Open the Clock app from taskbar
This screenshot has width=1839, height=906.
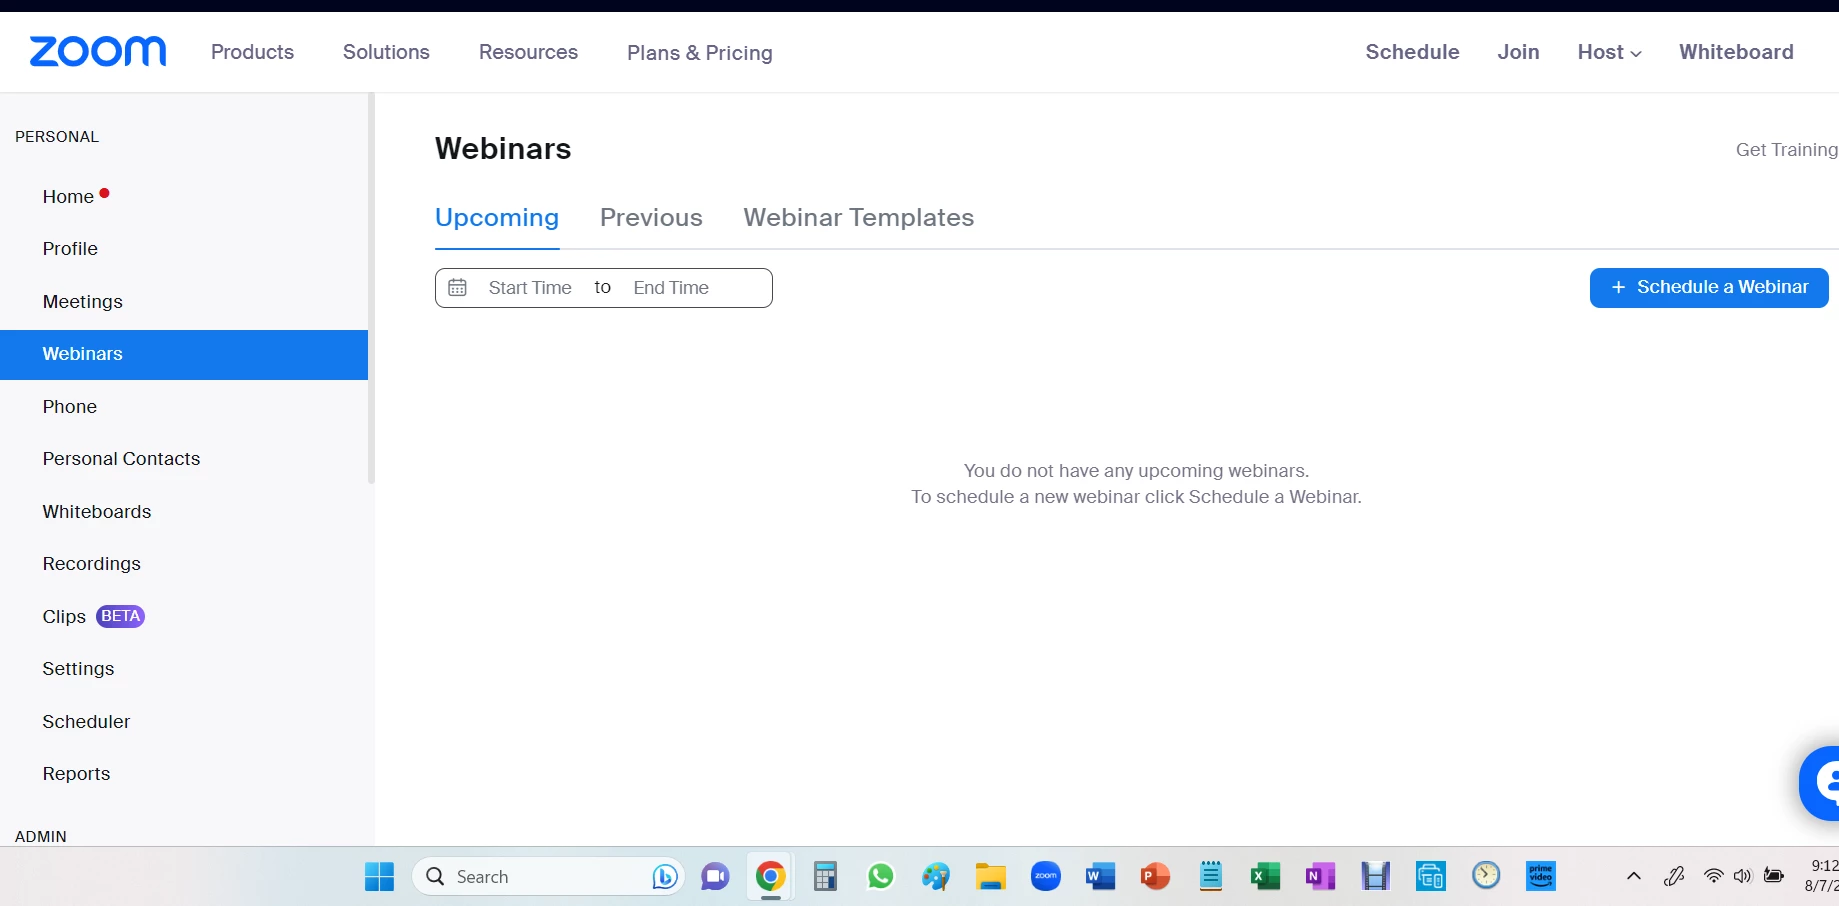coord(1486,876)
